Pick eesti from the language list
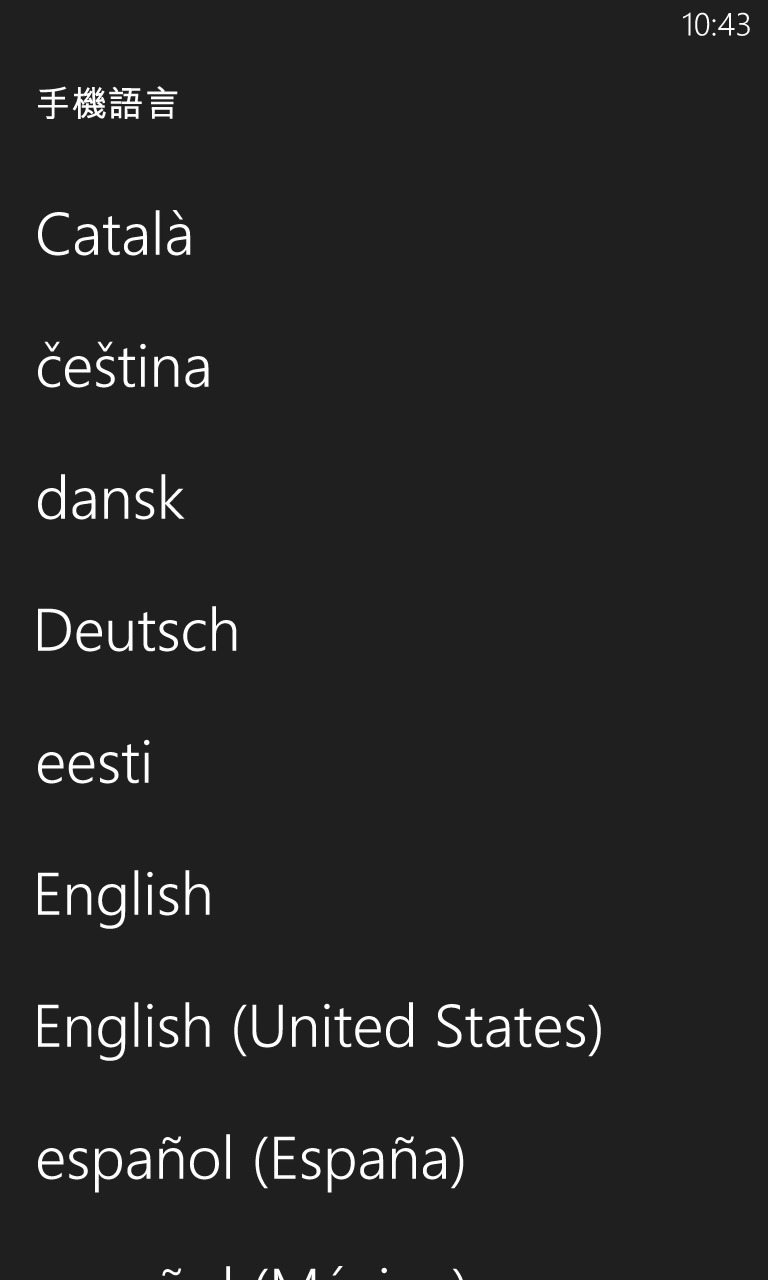 tap(94, 763)
